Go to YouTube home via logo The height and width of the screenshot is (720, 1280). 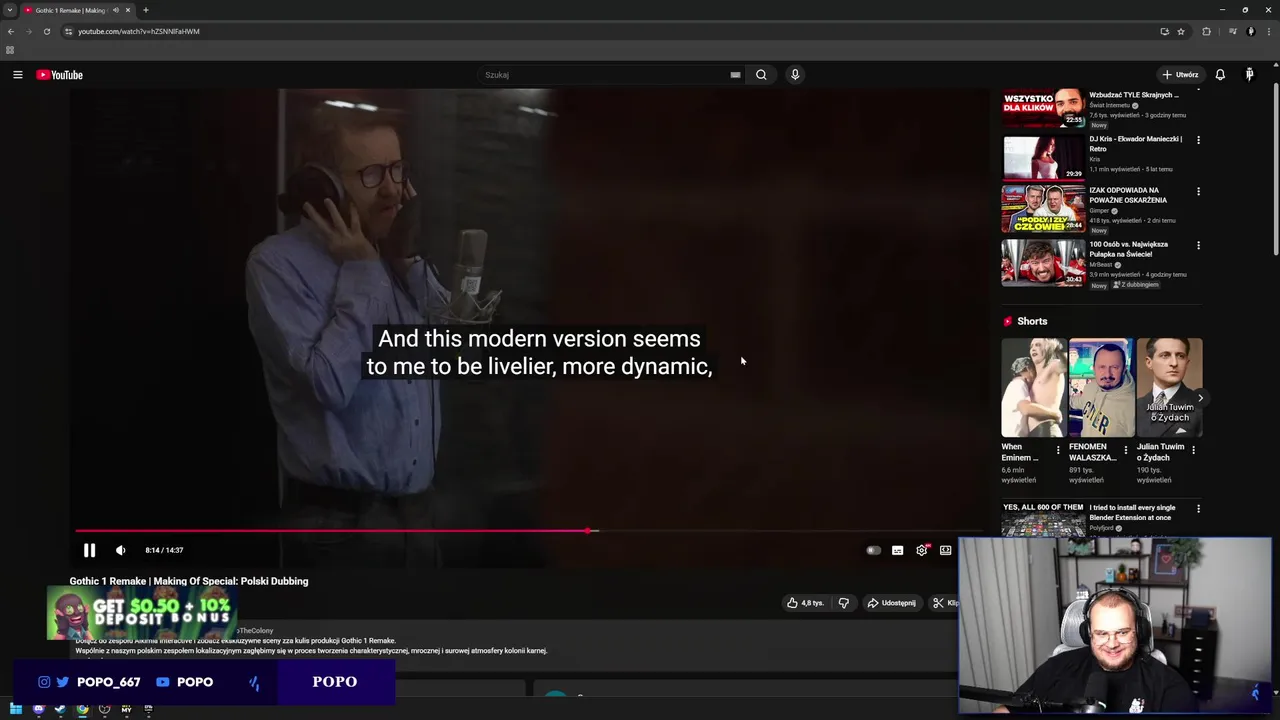(x=60, y=75)
